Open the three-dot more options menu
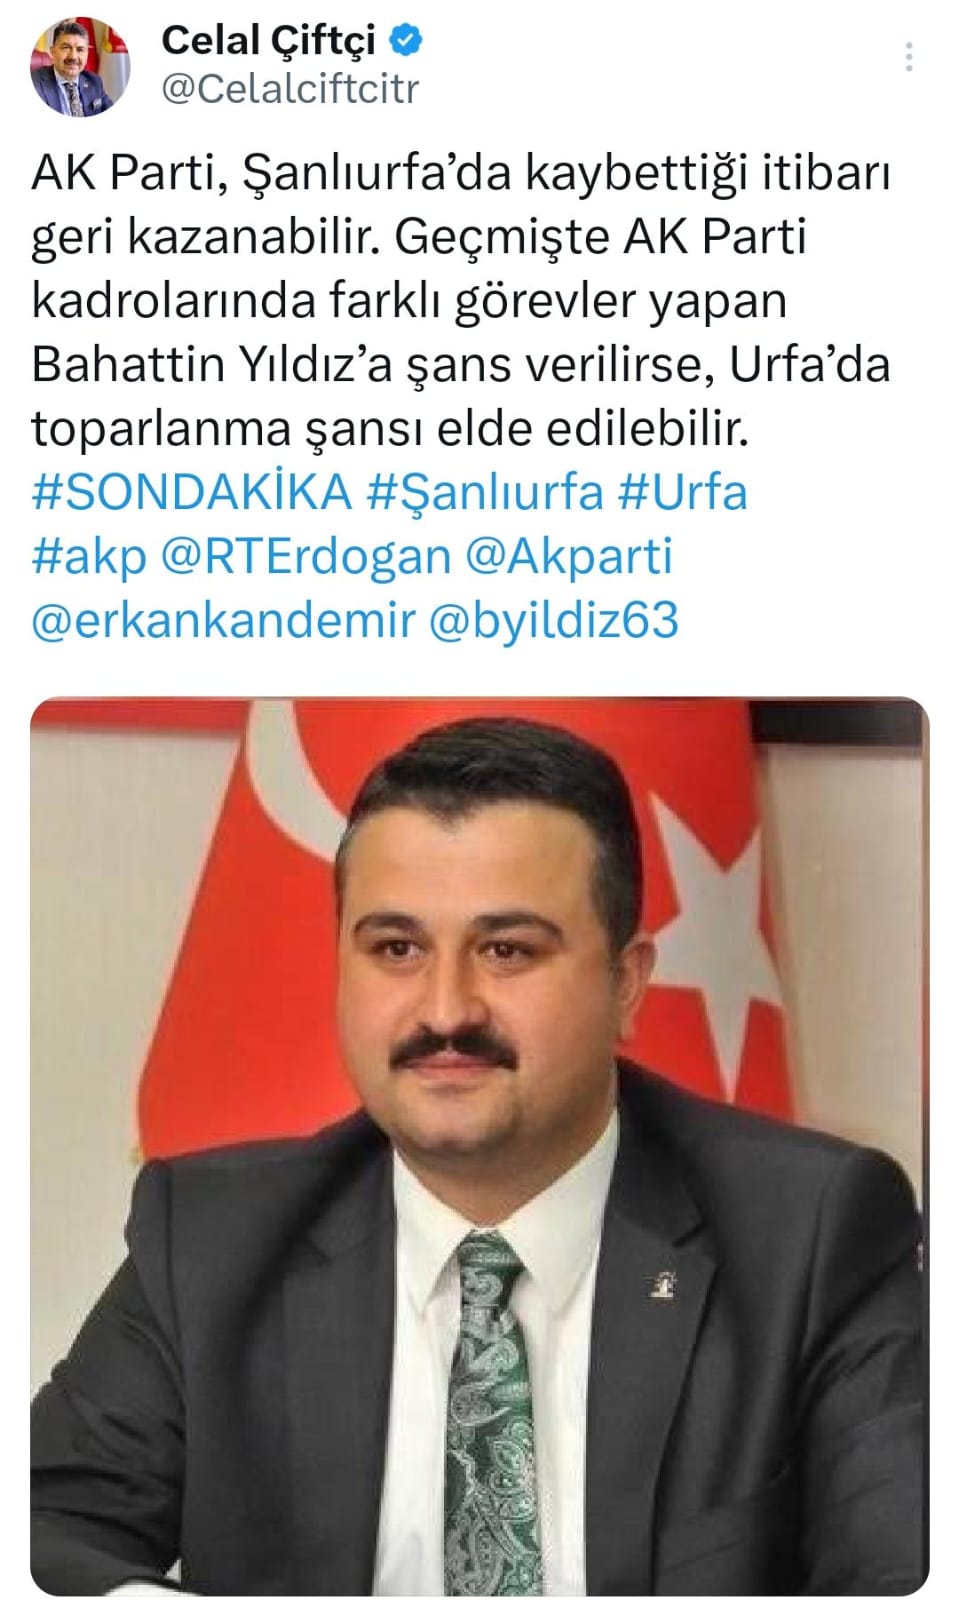Viewport: 959px width, 1600px height. 908,57
